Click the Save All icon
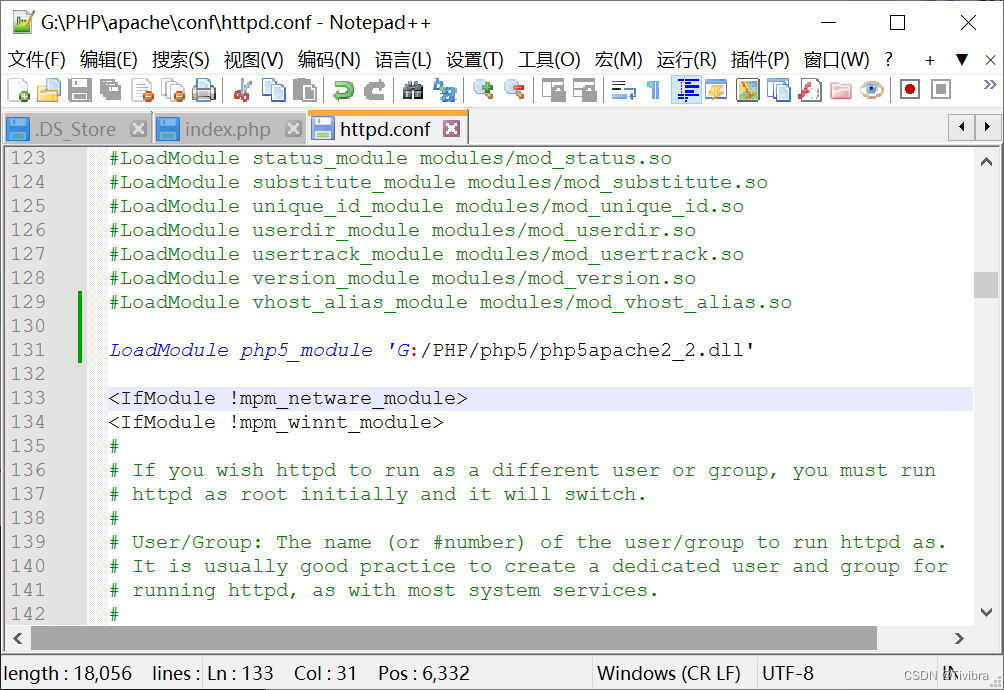The width and height of the screenshot is (1004, 690). click(111, 90)
